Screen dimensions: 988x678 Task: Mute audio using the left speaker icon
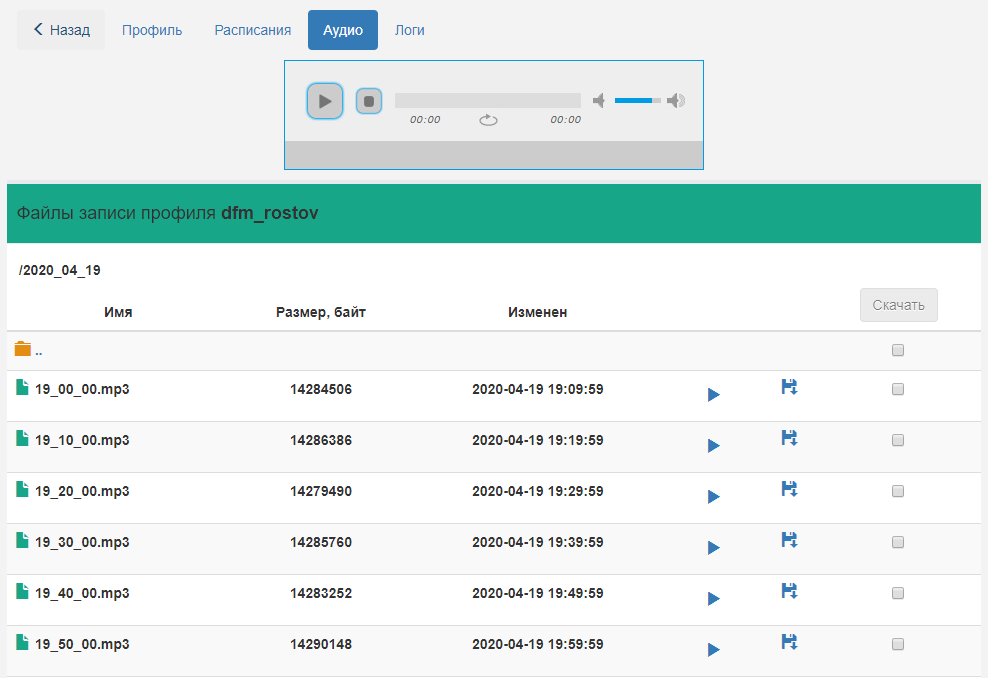[599, 101]
